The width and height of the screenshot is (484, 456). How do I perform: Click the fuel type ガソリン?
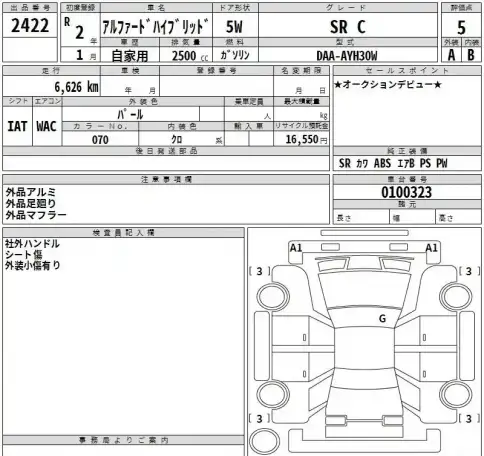235,55
